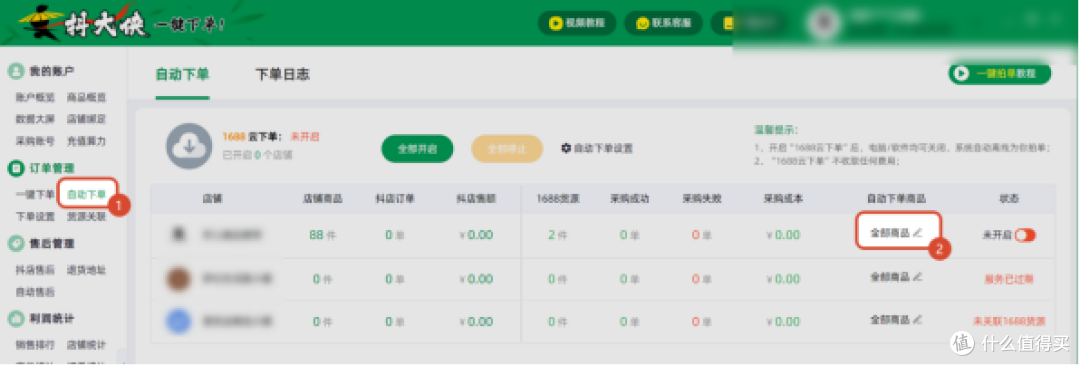Open 一键下单 in the sidebar
Viewport: 1080px width, 366px height.
coord(35,194)
